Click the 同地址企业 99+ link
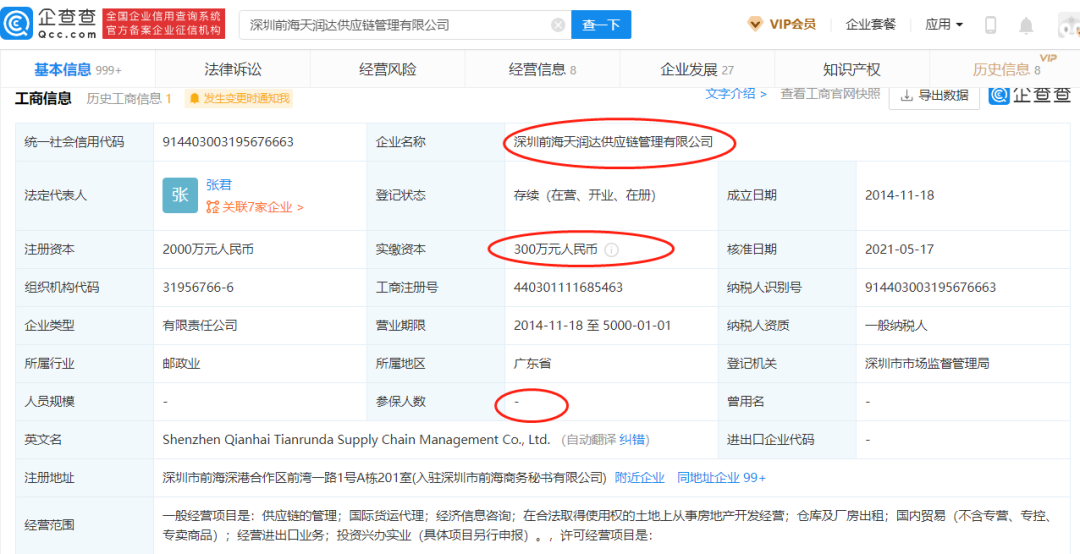 pos(721,478)
